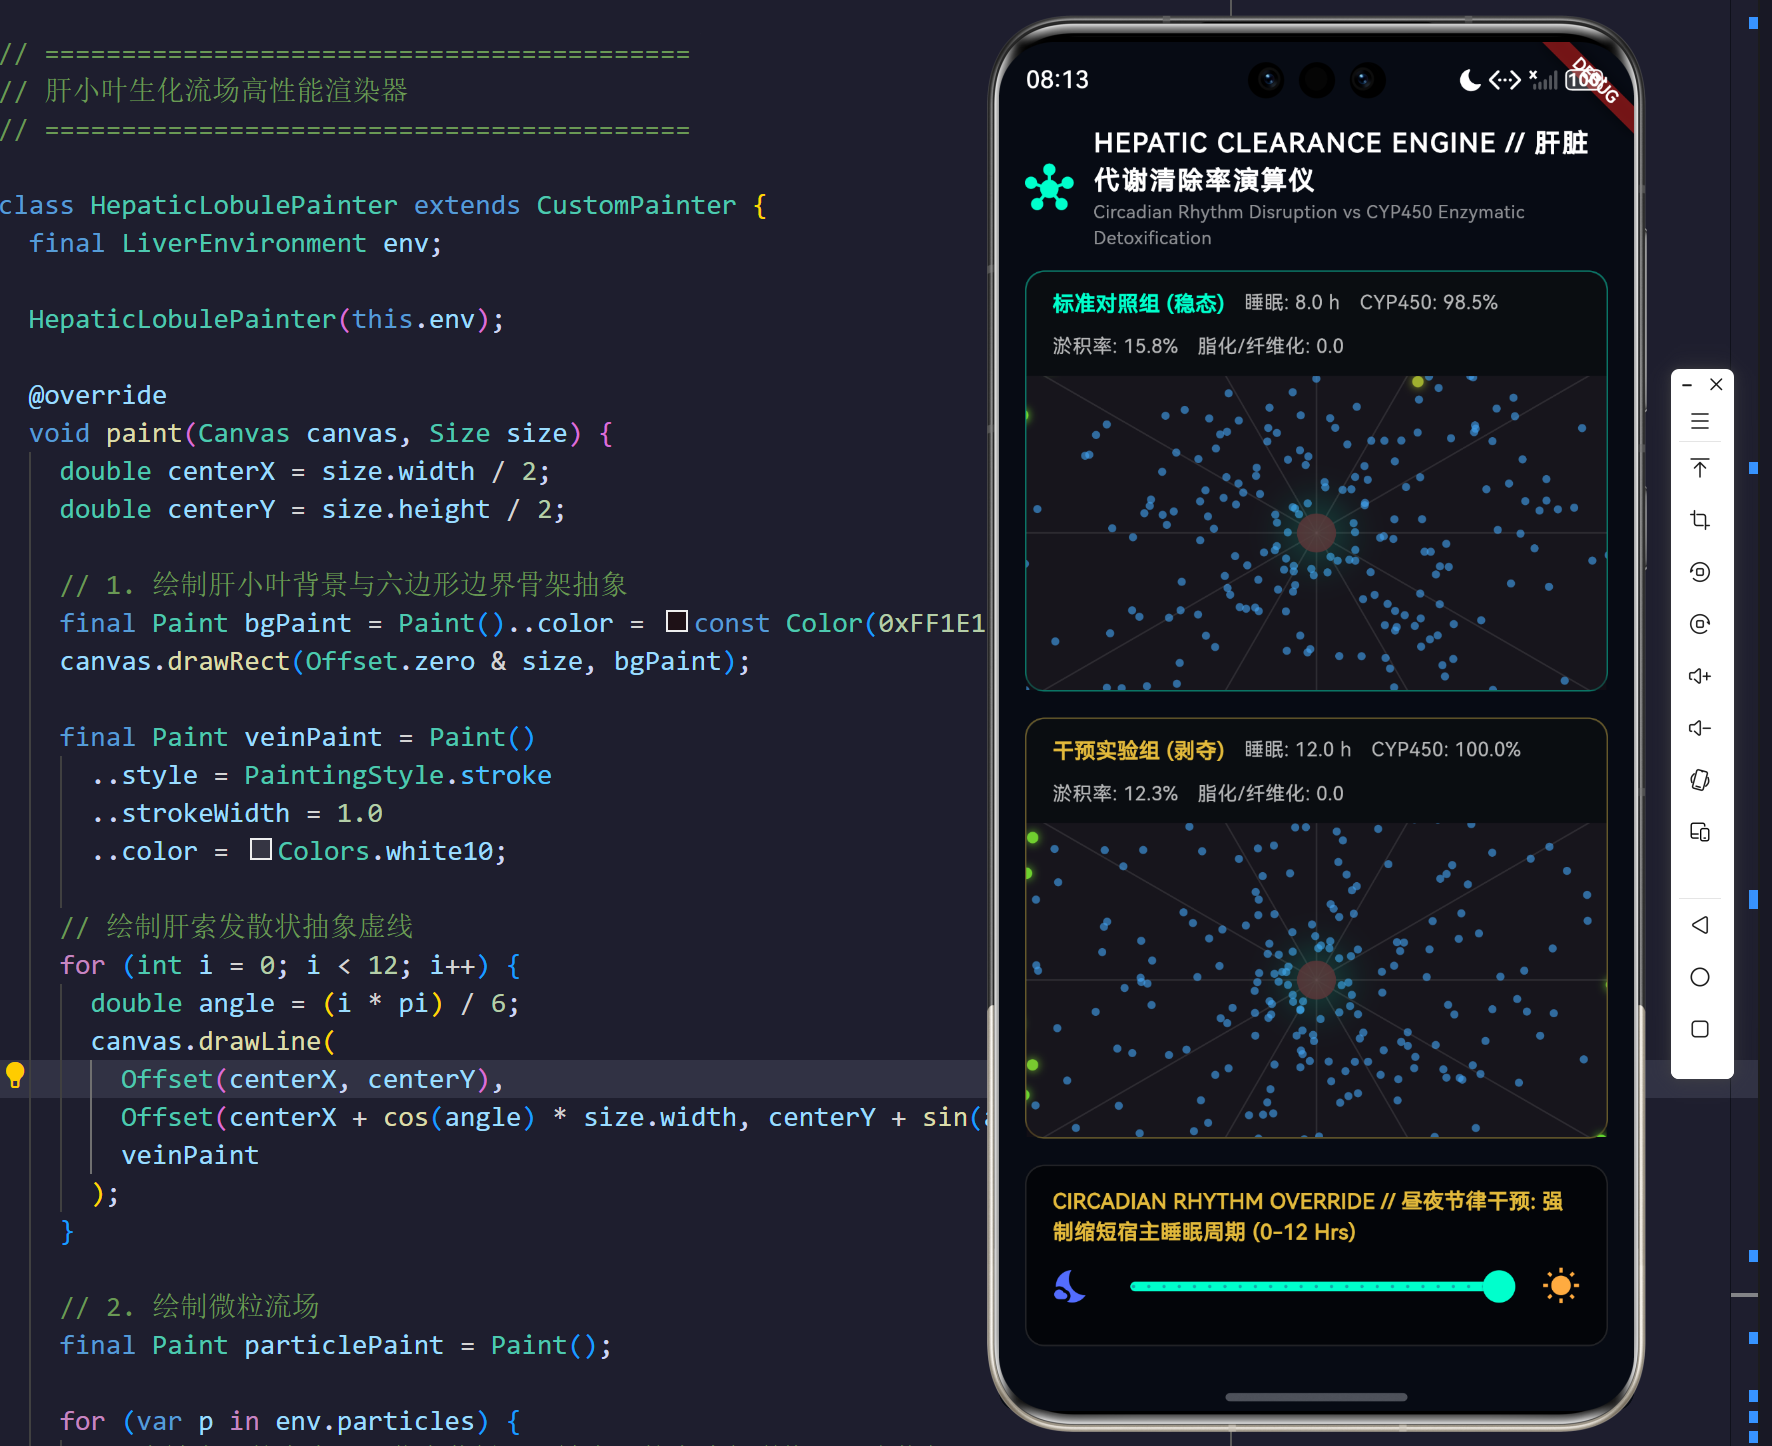Tap the developer <··> status bar icon

pos(1505,80)
